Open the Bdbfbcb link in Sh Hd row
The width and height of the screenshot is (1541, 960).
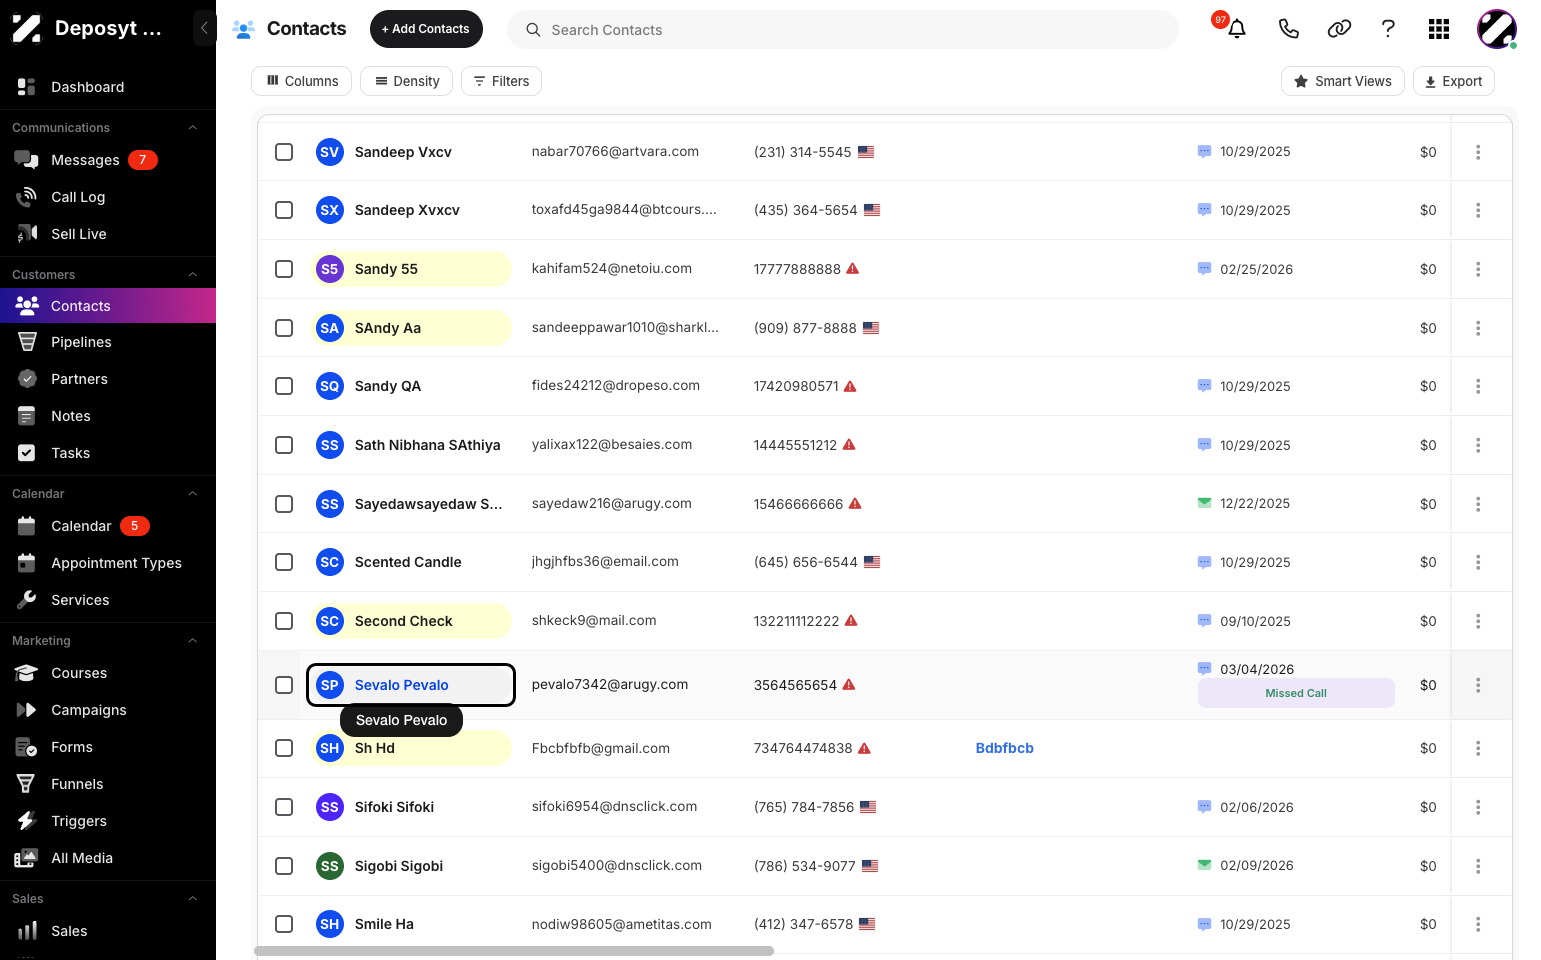(1004, 748)
